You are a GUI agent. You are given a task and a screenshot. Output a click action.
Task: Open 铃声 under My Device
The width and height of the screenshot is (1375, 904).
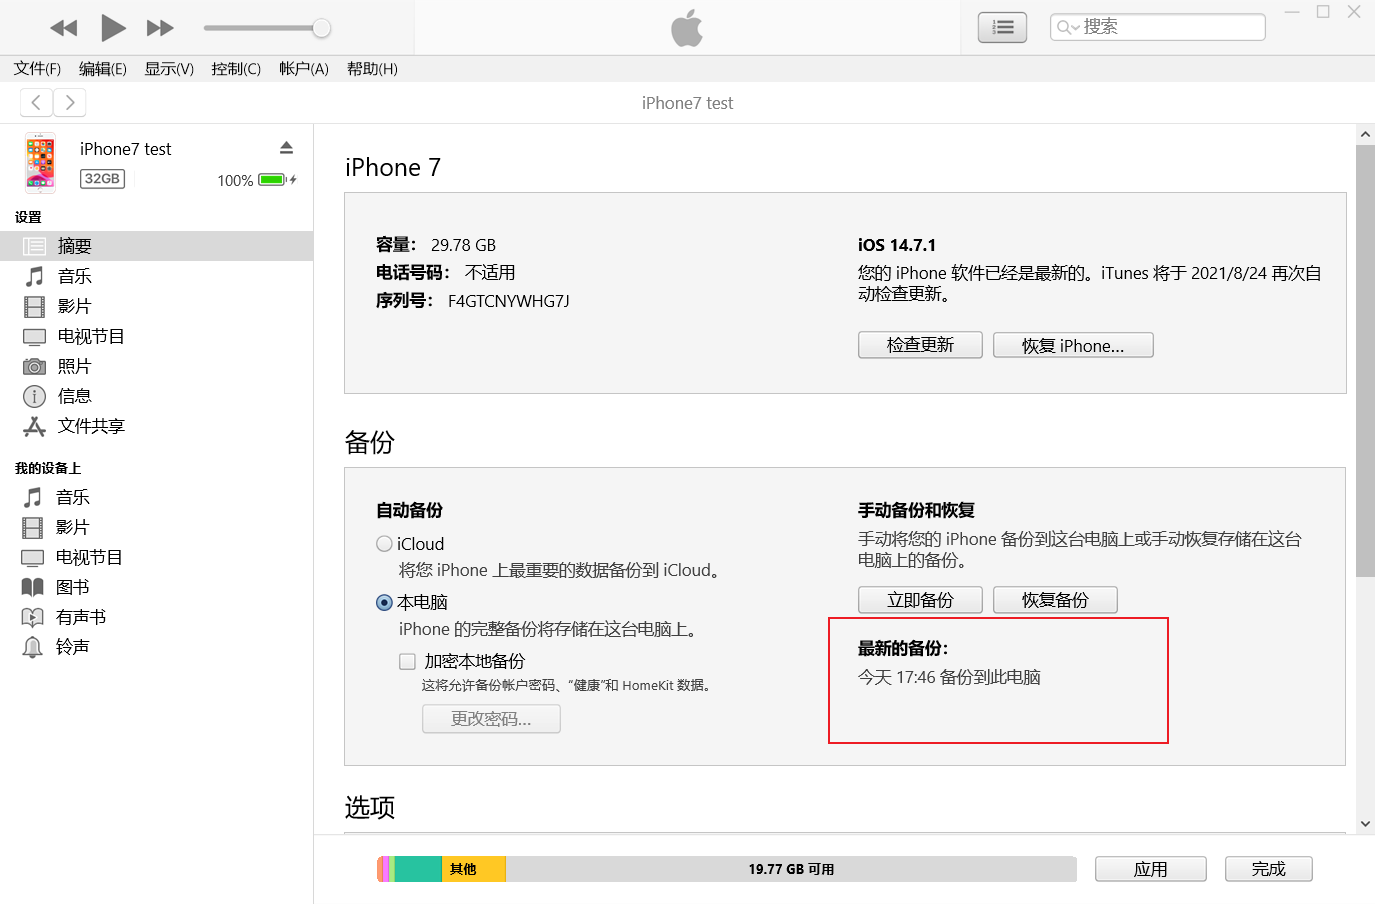[x=72, y=647]
